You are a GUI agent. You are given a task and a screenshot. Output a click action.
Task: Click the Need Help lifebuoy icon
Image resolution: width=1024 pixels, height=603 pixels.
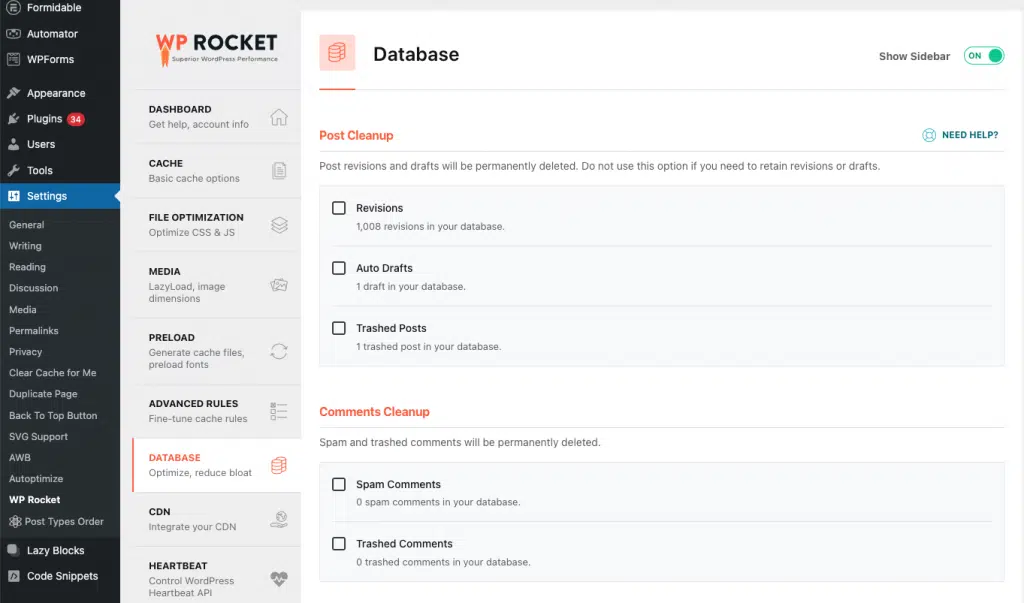coord(929,135)
